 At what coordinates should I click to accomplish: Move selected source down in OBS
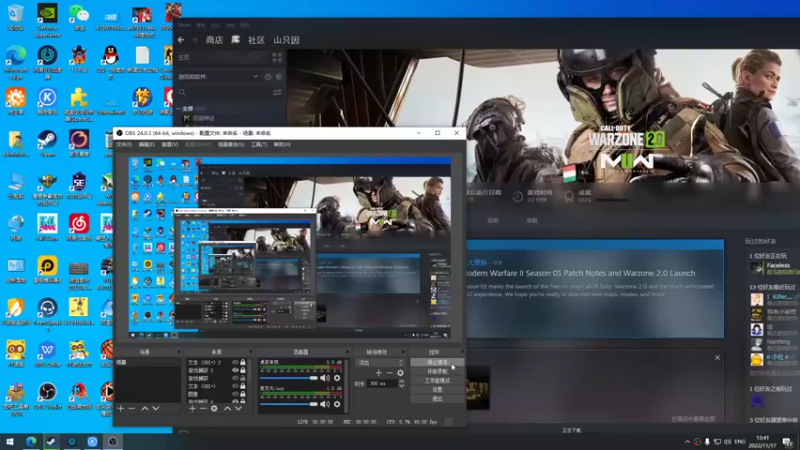[238, 409]
